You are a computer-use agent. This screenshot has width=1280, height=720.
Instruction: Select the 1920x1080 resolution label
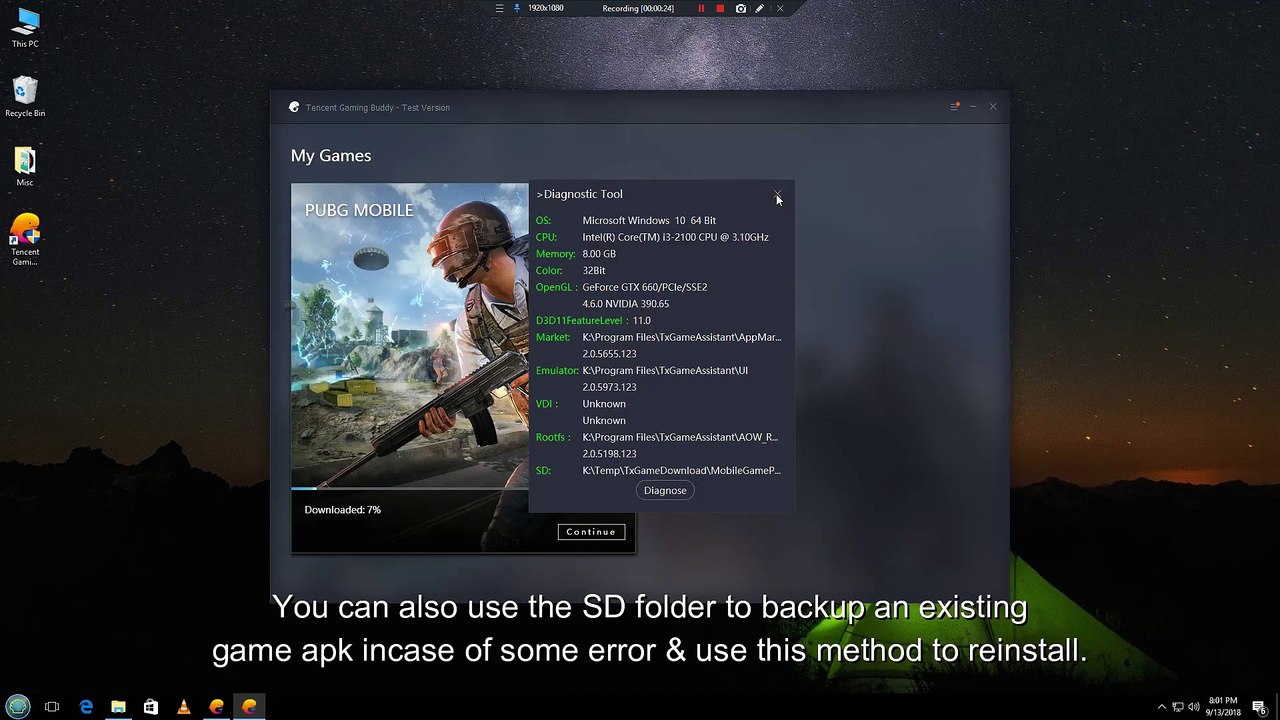pos(546,8)
